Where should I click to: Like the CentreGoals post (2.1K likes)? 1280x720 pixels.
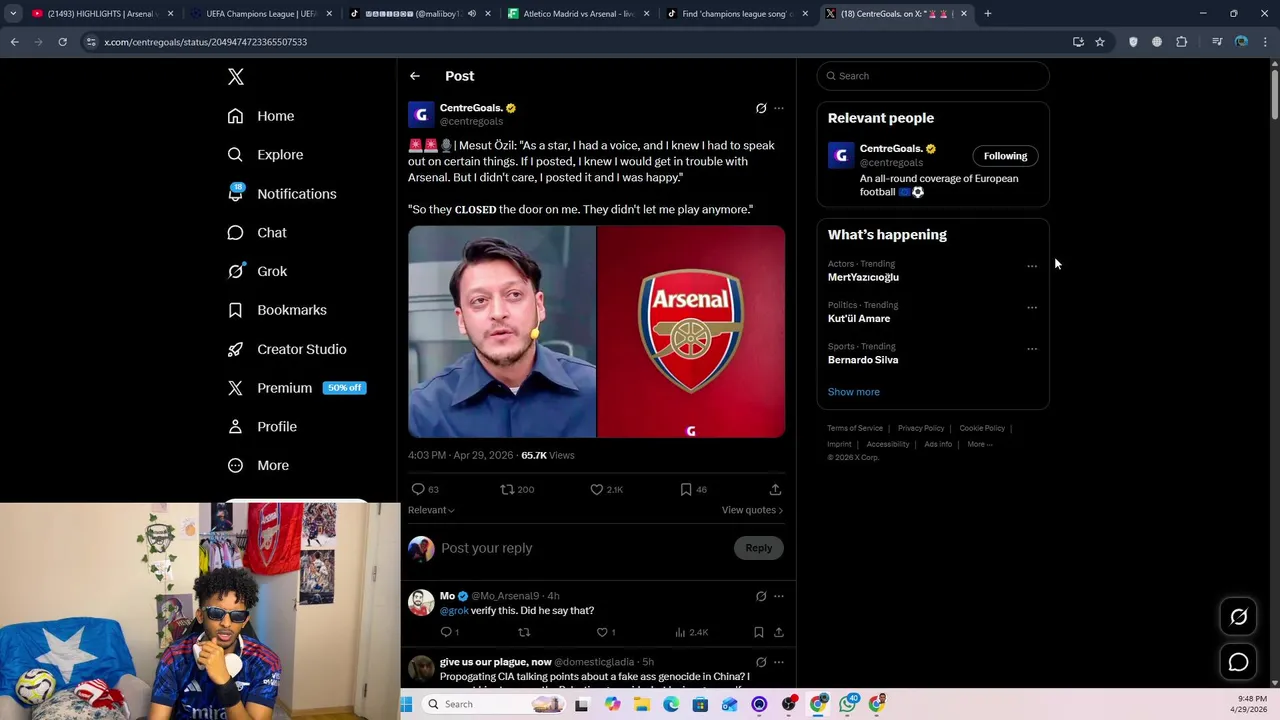(606, 489)
